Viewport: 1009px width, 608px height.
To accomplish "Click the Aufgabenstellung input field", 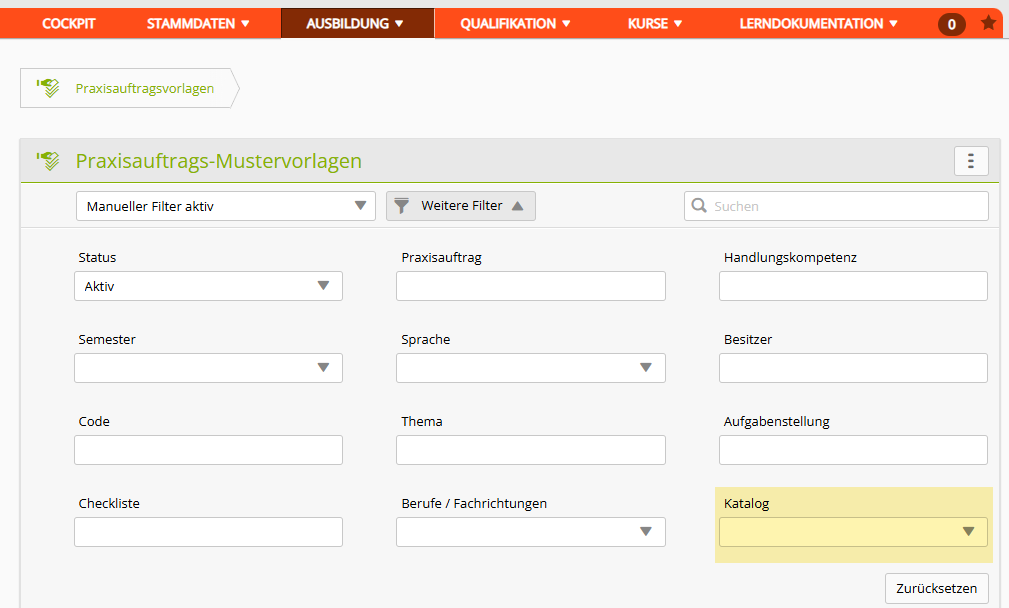I will pos(853,450).
